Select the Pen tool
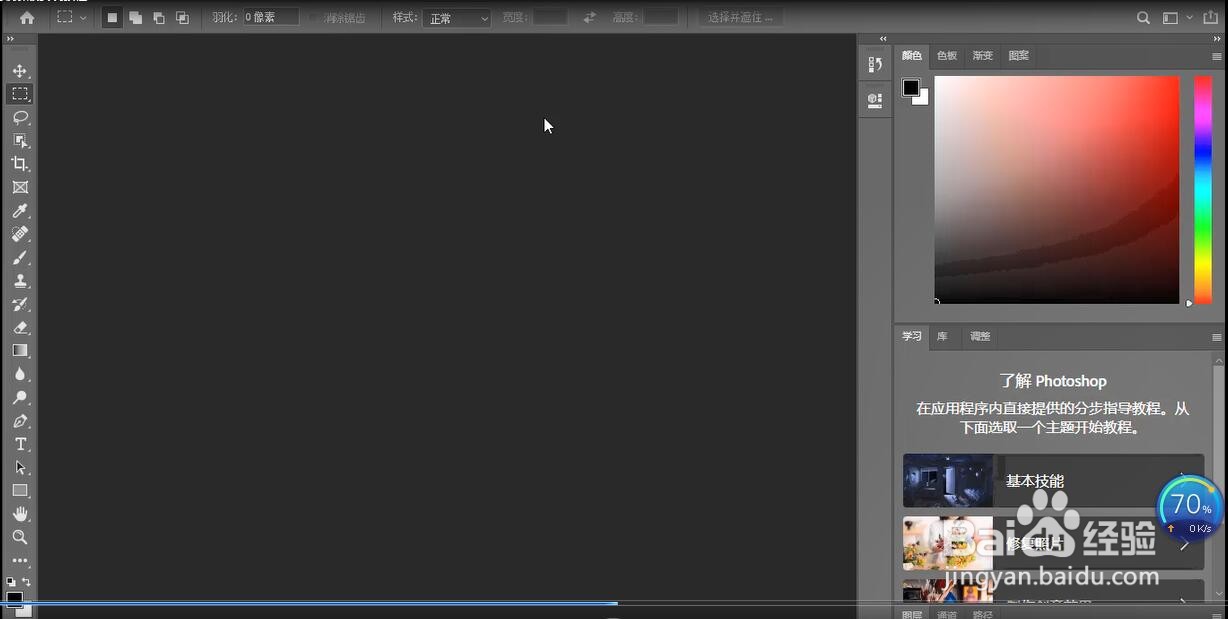 coord(20,421)
